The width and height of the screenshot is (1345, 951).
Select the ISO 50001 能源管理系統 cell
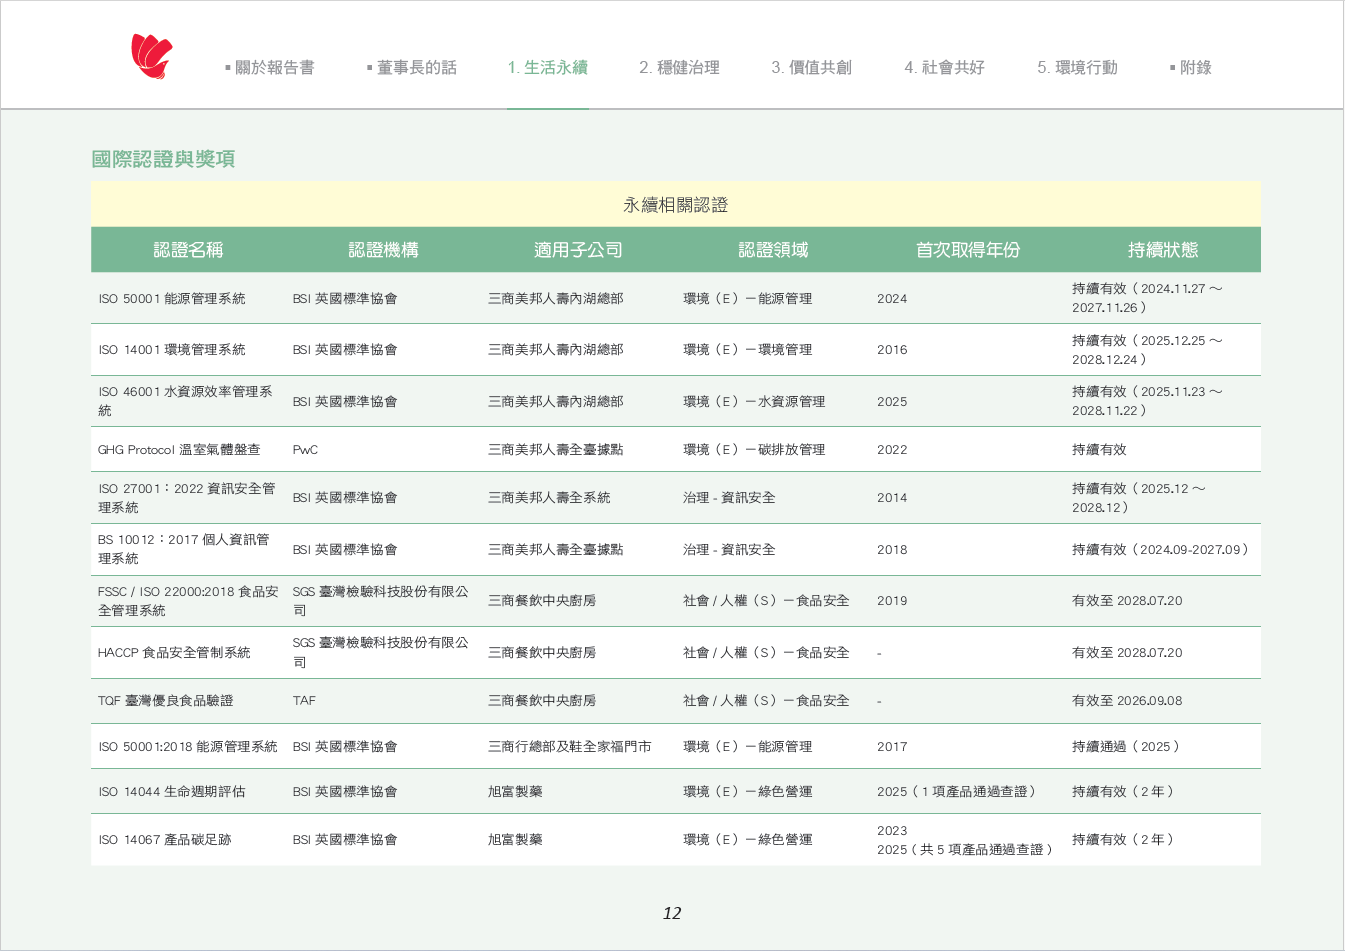(172, 299)
